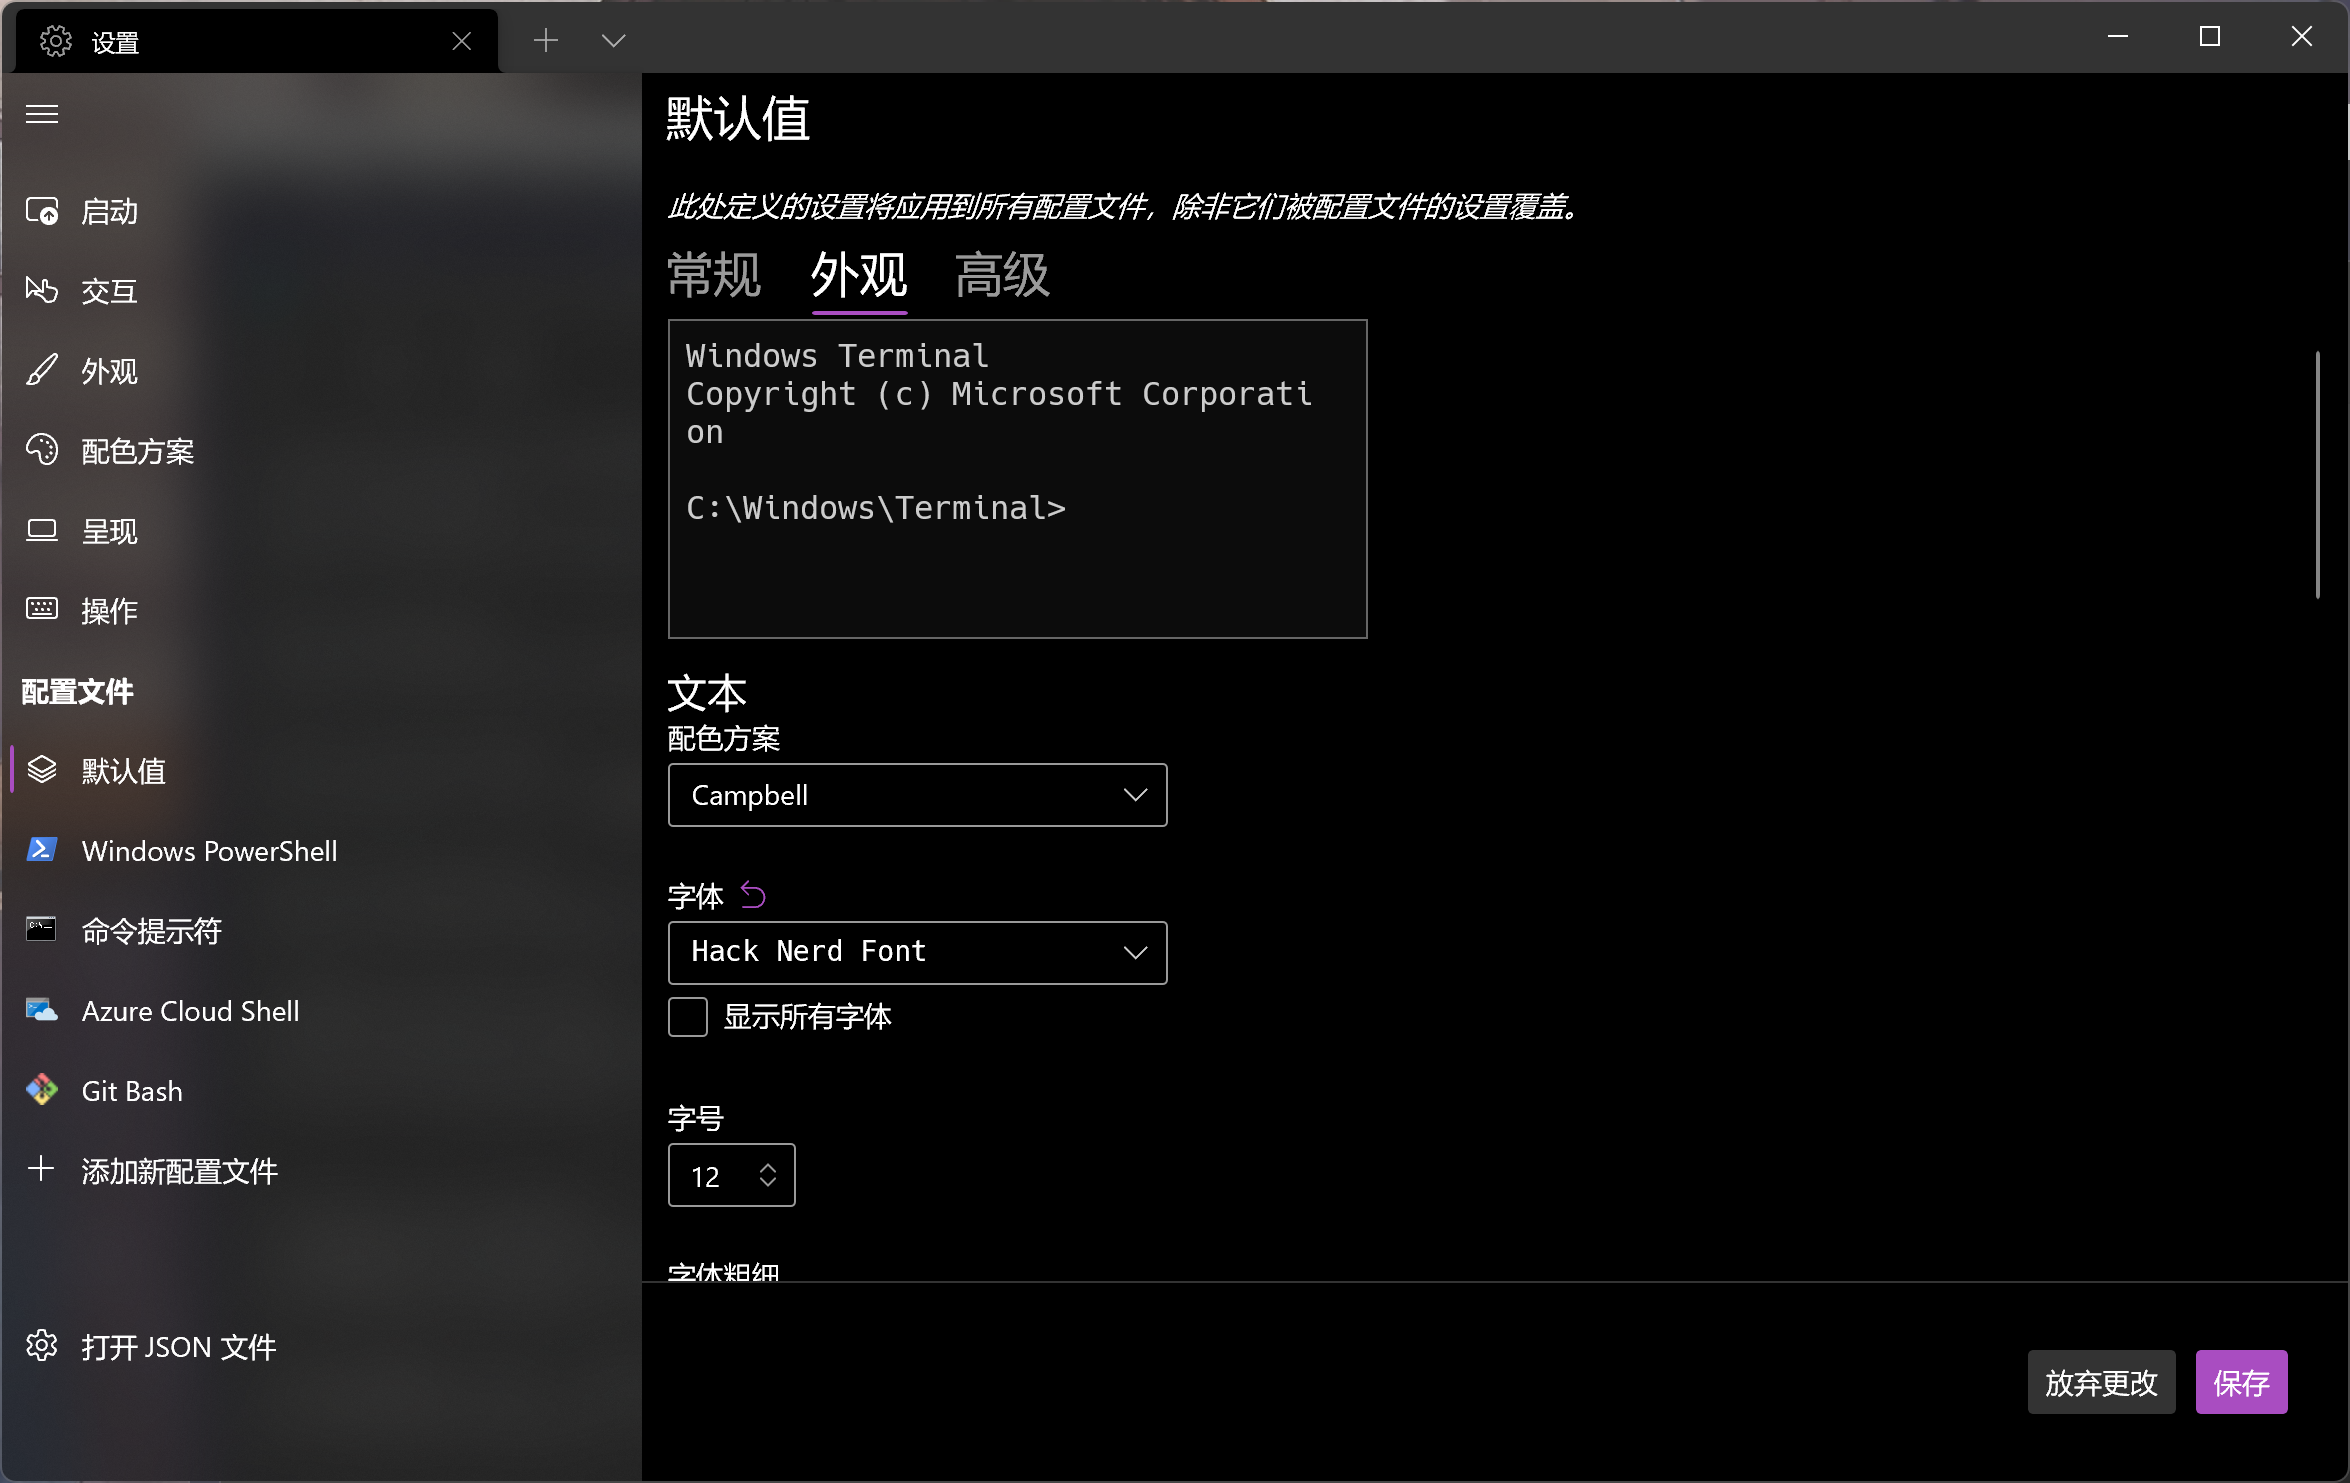2350x1483 pixels.
Task: Switch to 外观 tab in profile
Action: 859,275
